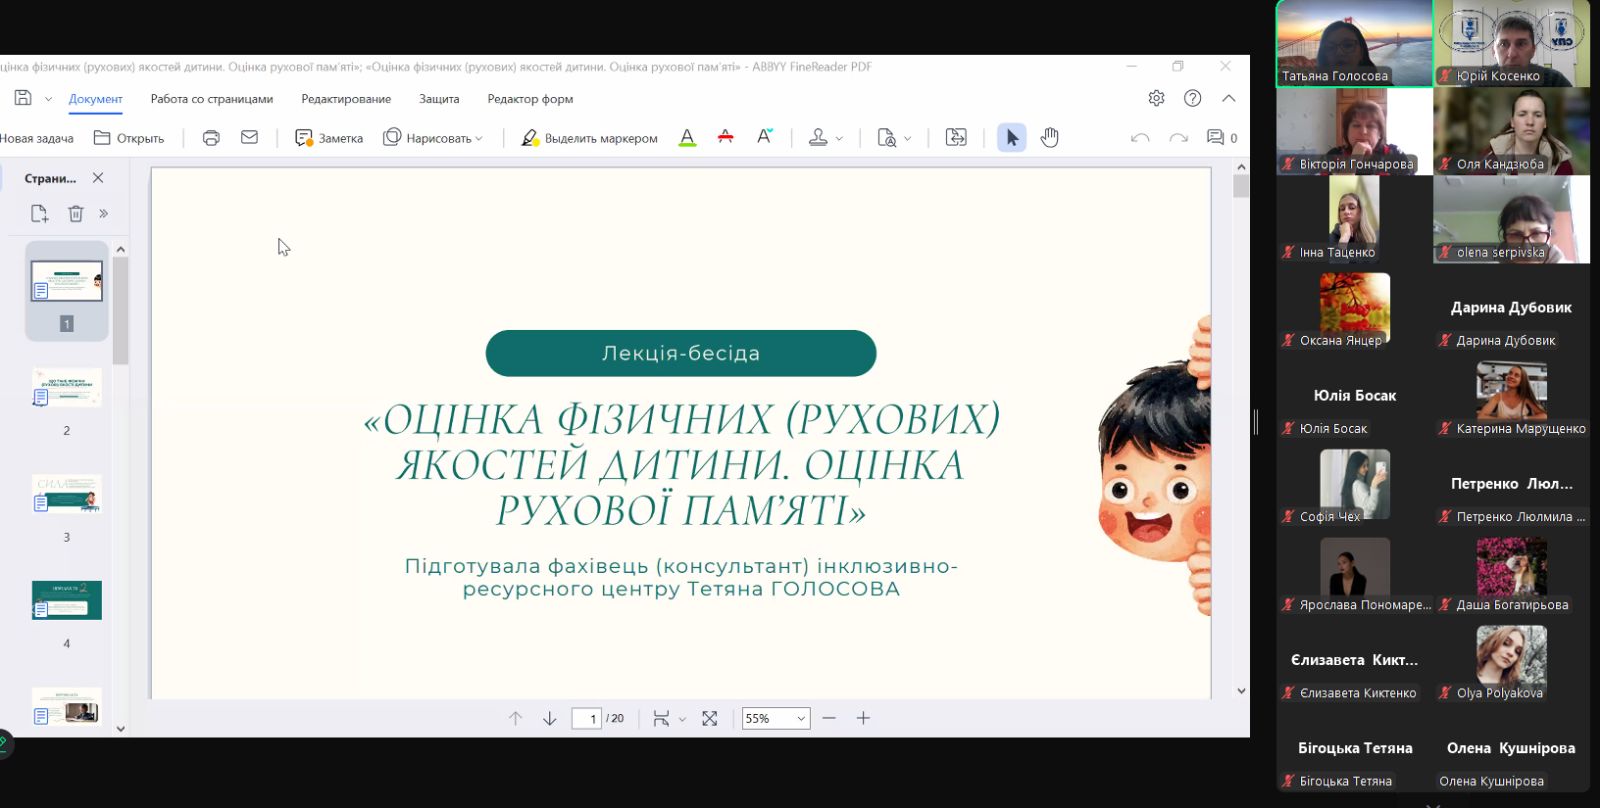The width and height of the screenshot is (1600, 808).
Task: Activate the Hand pan tool
Action: [1049, 138]
